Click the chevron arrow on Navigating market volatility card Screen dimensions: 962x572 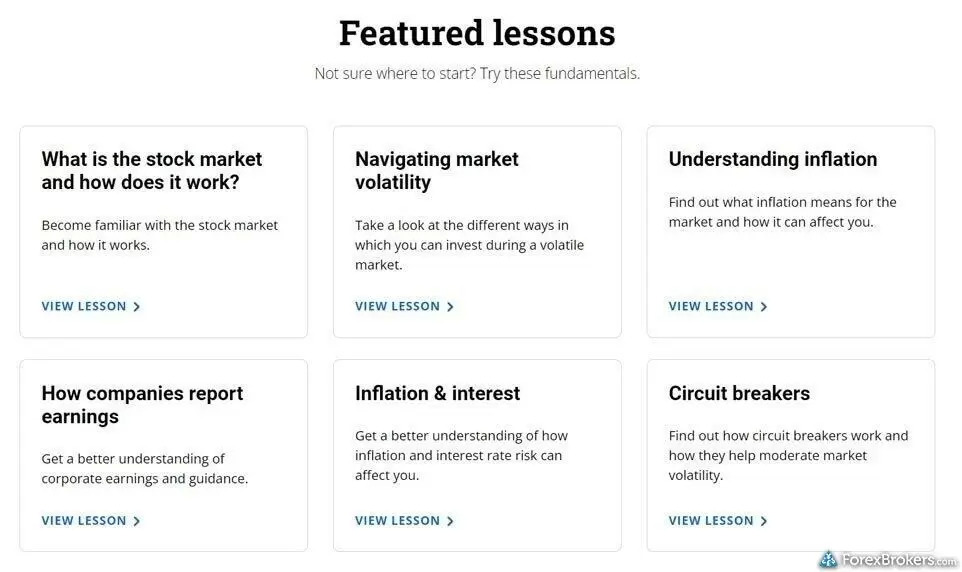coord(450,306)
